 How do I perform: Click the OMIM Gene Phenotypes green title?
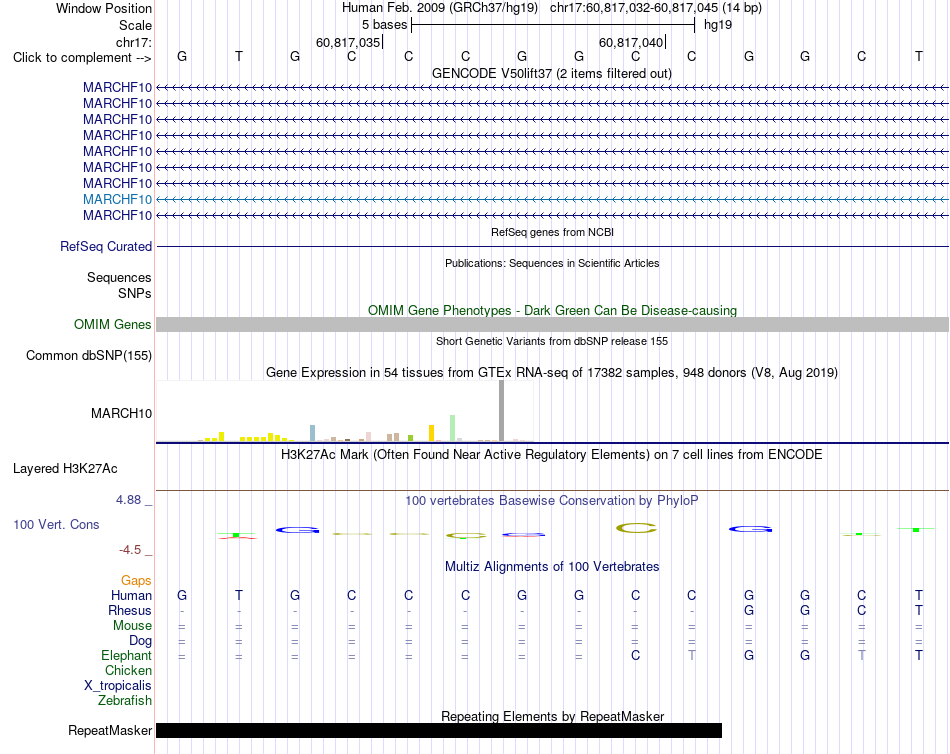coord(552,310)
